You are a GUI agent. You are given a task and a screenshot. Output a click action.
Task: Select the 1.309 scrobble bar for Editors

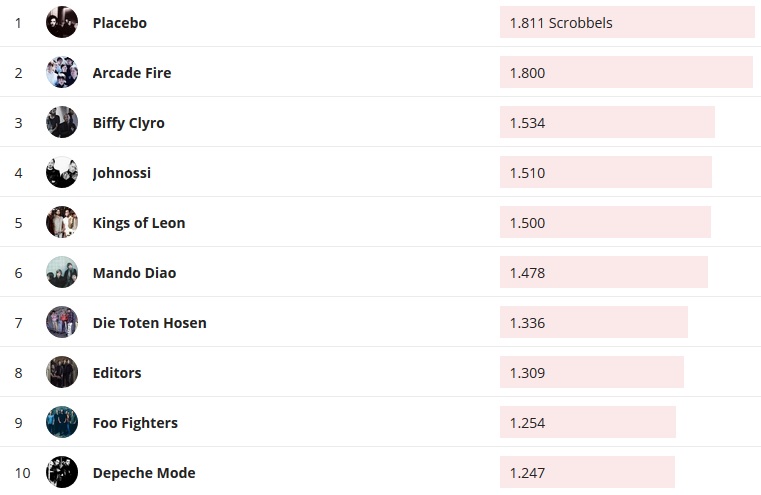[591, 372]
